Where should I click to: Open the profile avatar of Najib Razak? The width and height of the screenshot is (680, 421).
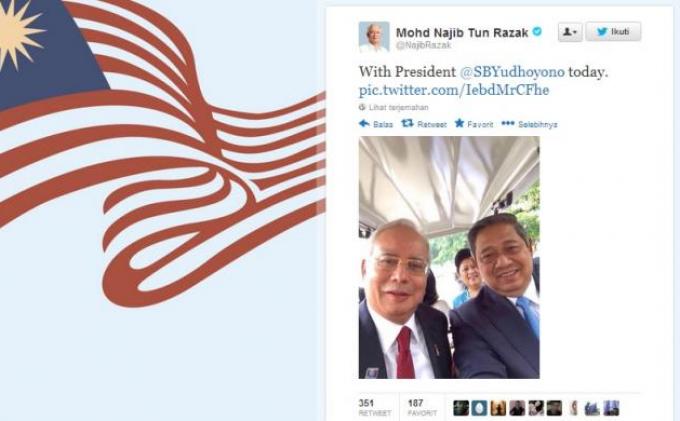coord(374,37)
